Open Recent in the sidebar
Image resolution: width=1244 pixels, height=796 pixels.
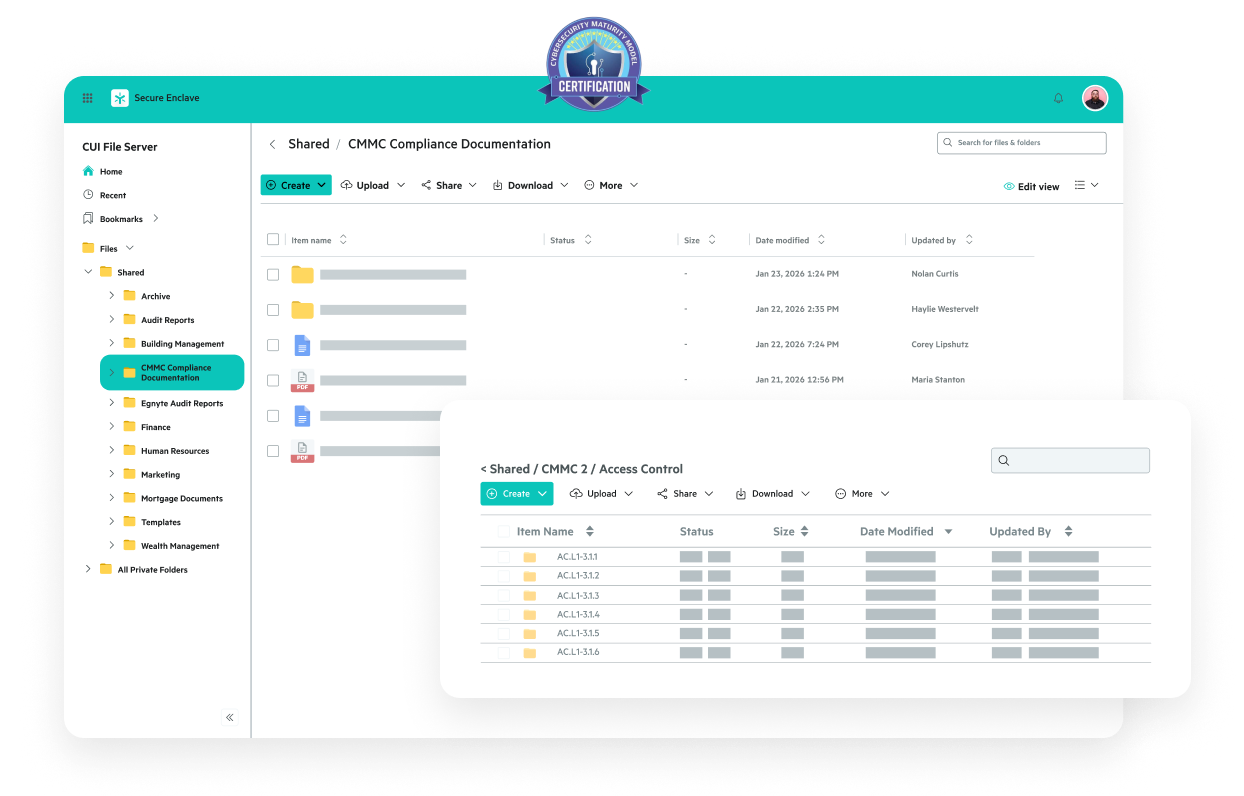[104, 195]
